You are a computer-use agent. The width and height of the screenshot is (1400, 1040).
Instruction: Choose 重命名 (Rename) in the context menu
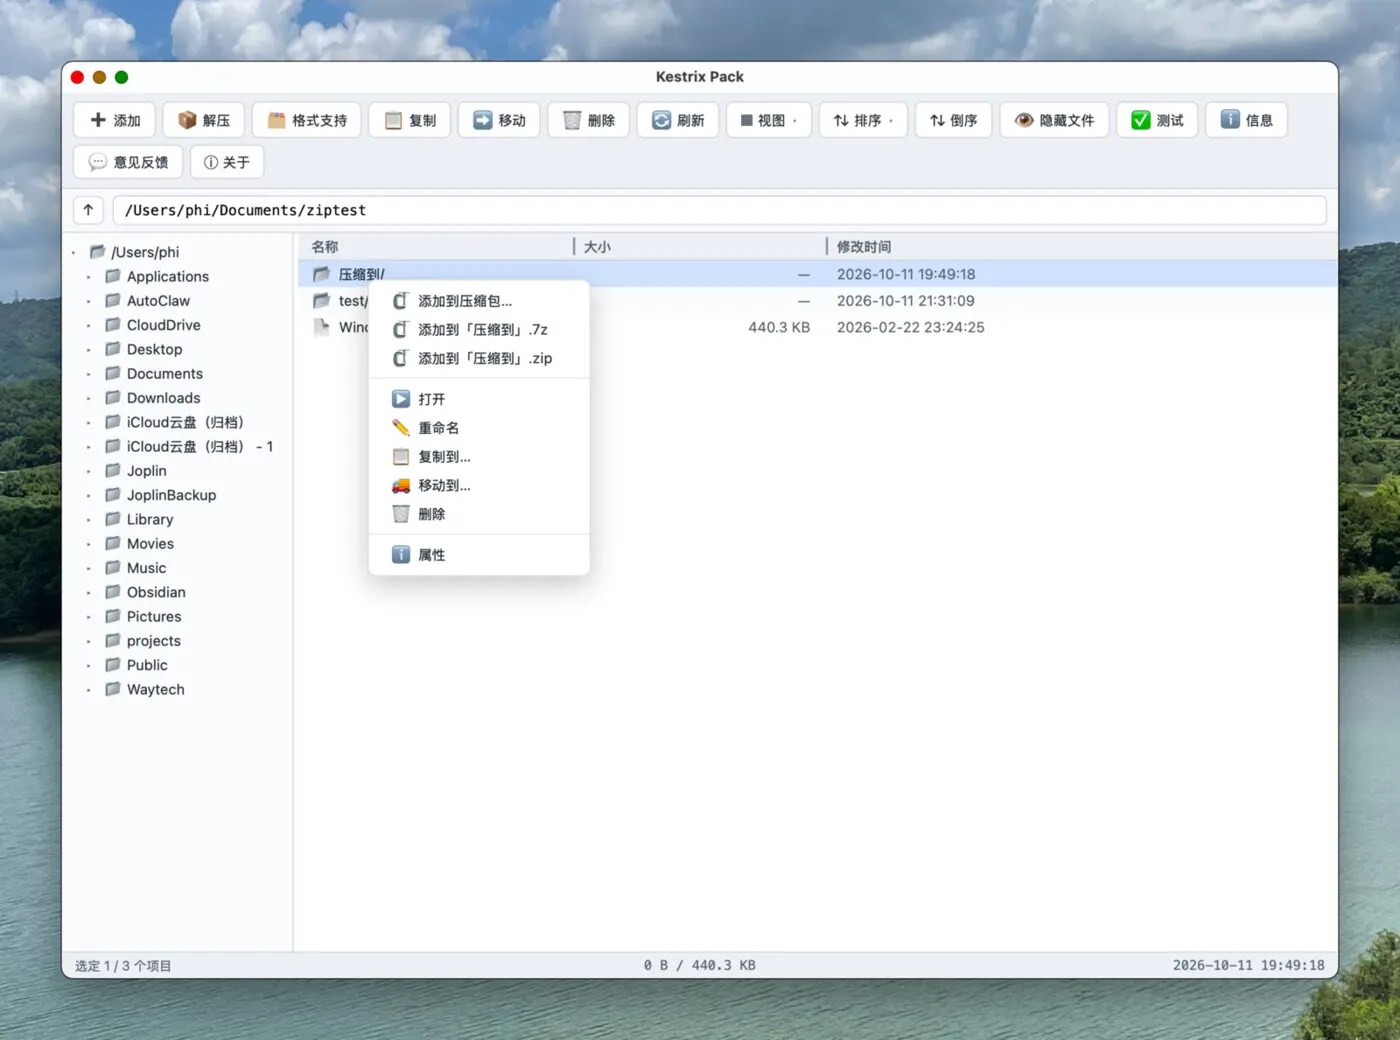479,428
